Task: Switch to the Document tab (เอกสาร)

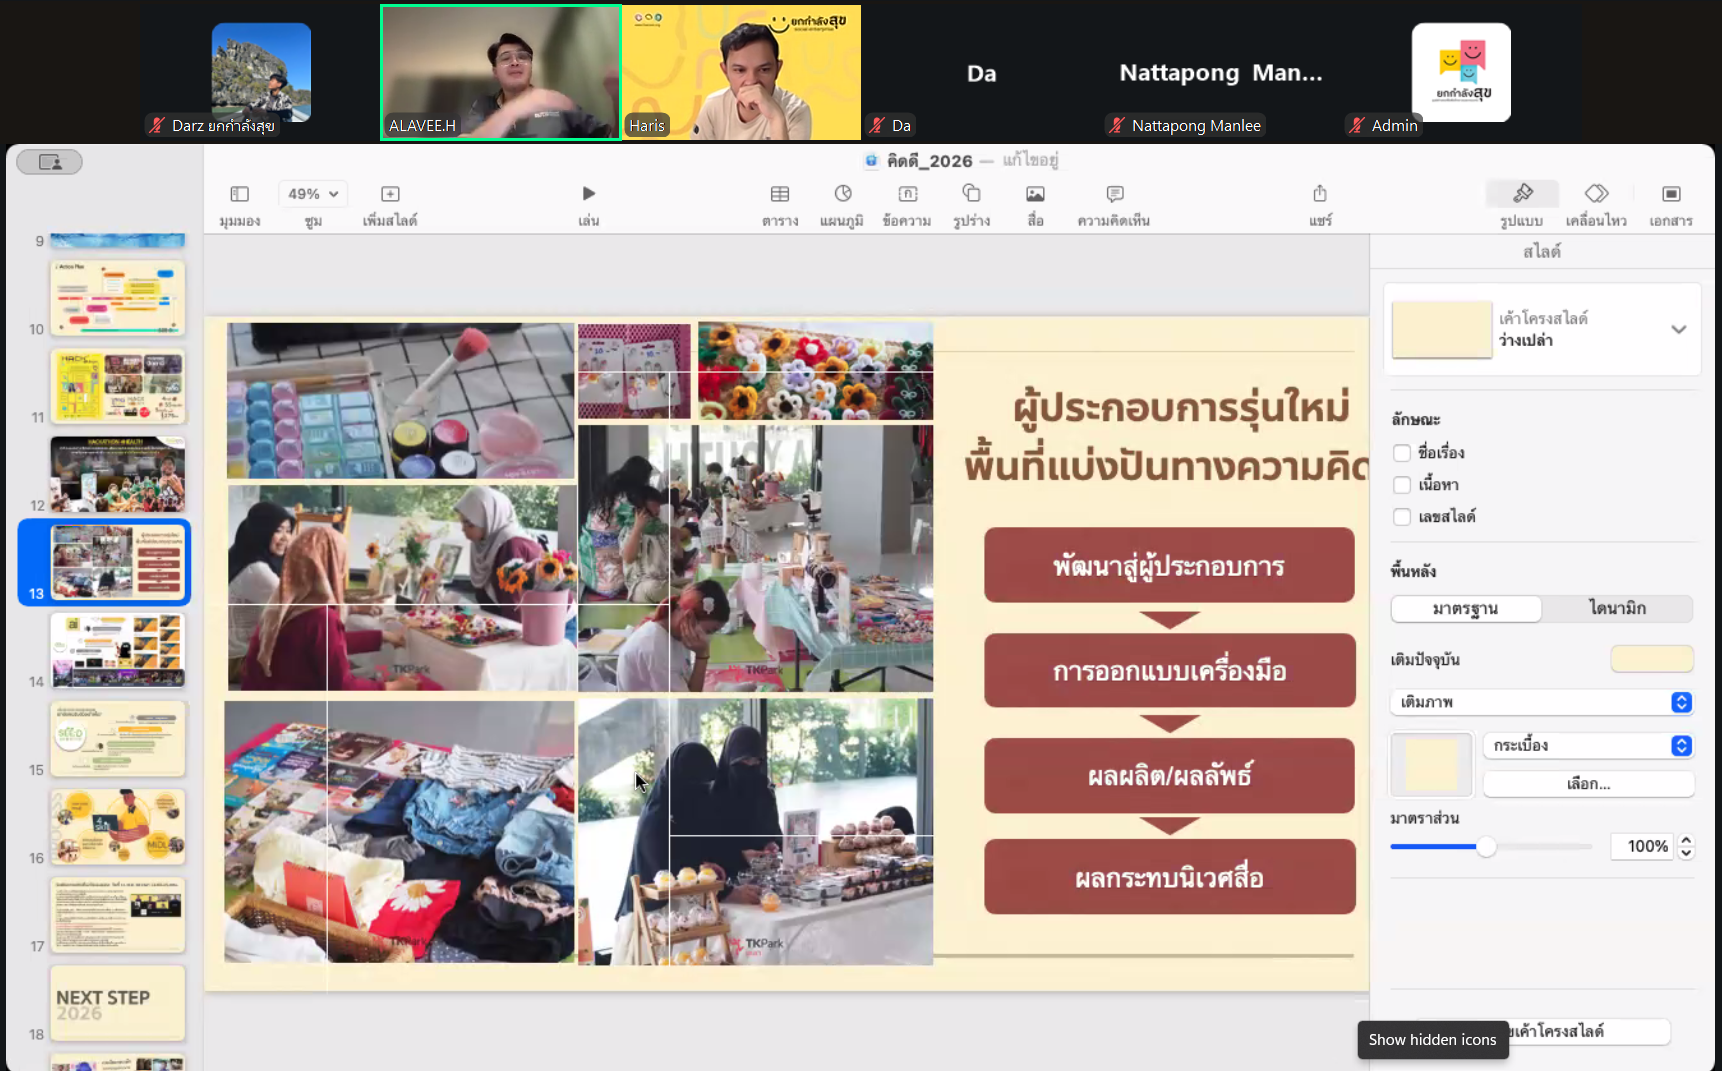Action: coord(1670,194)
